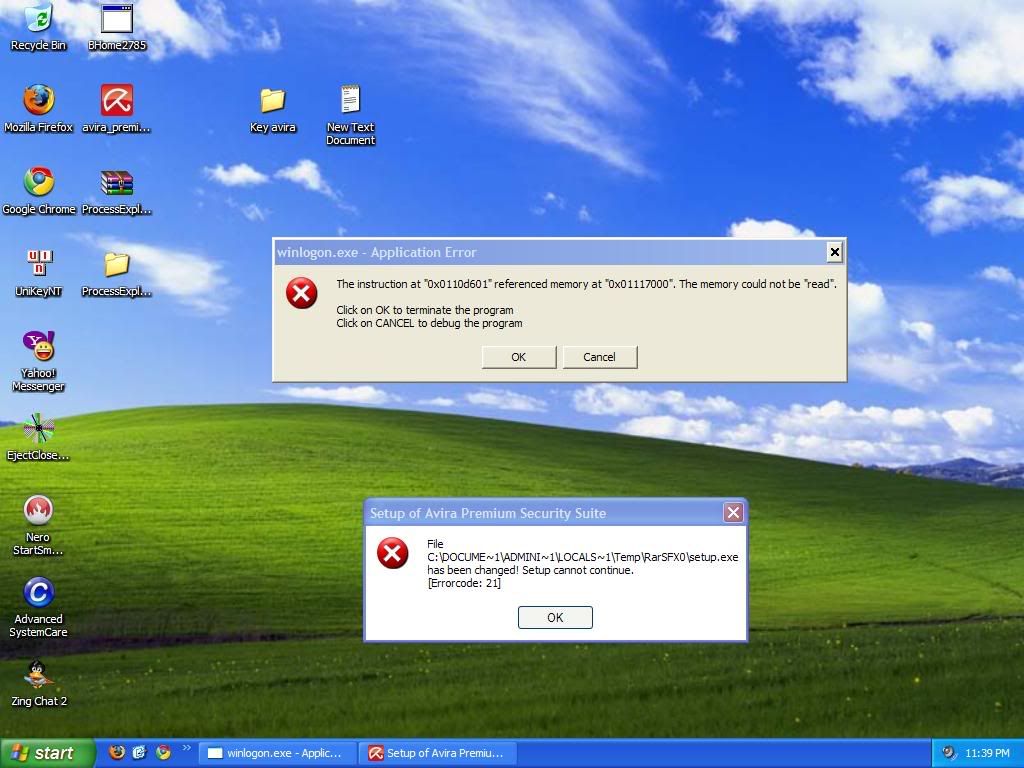Click the Internet Explorer quick launch icon

click(x=139, y=752)
